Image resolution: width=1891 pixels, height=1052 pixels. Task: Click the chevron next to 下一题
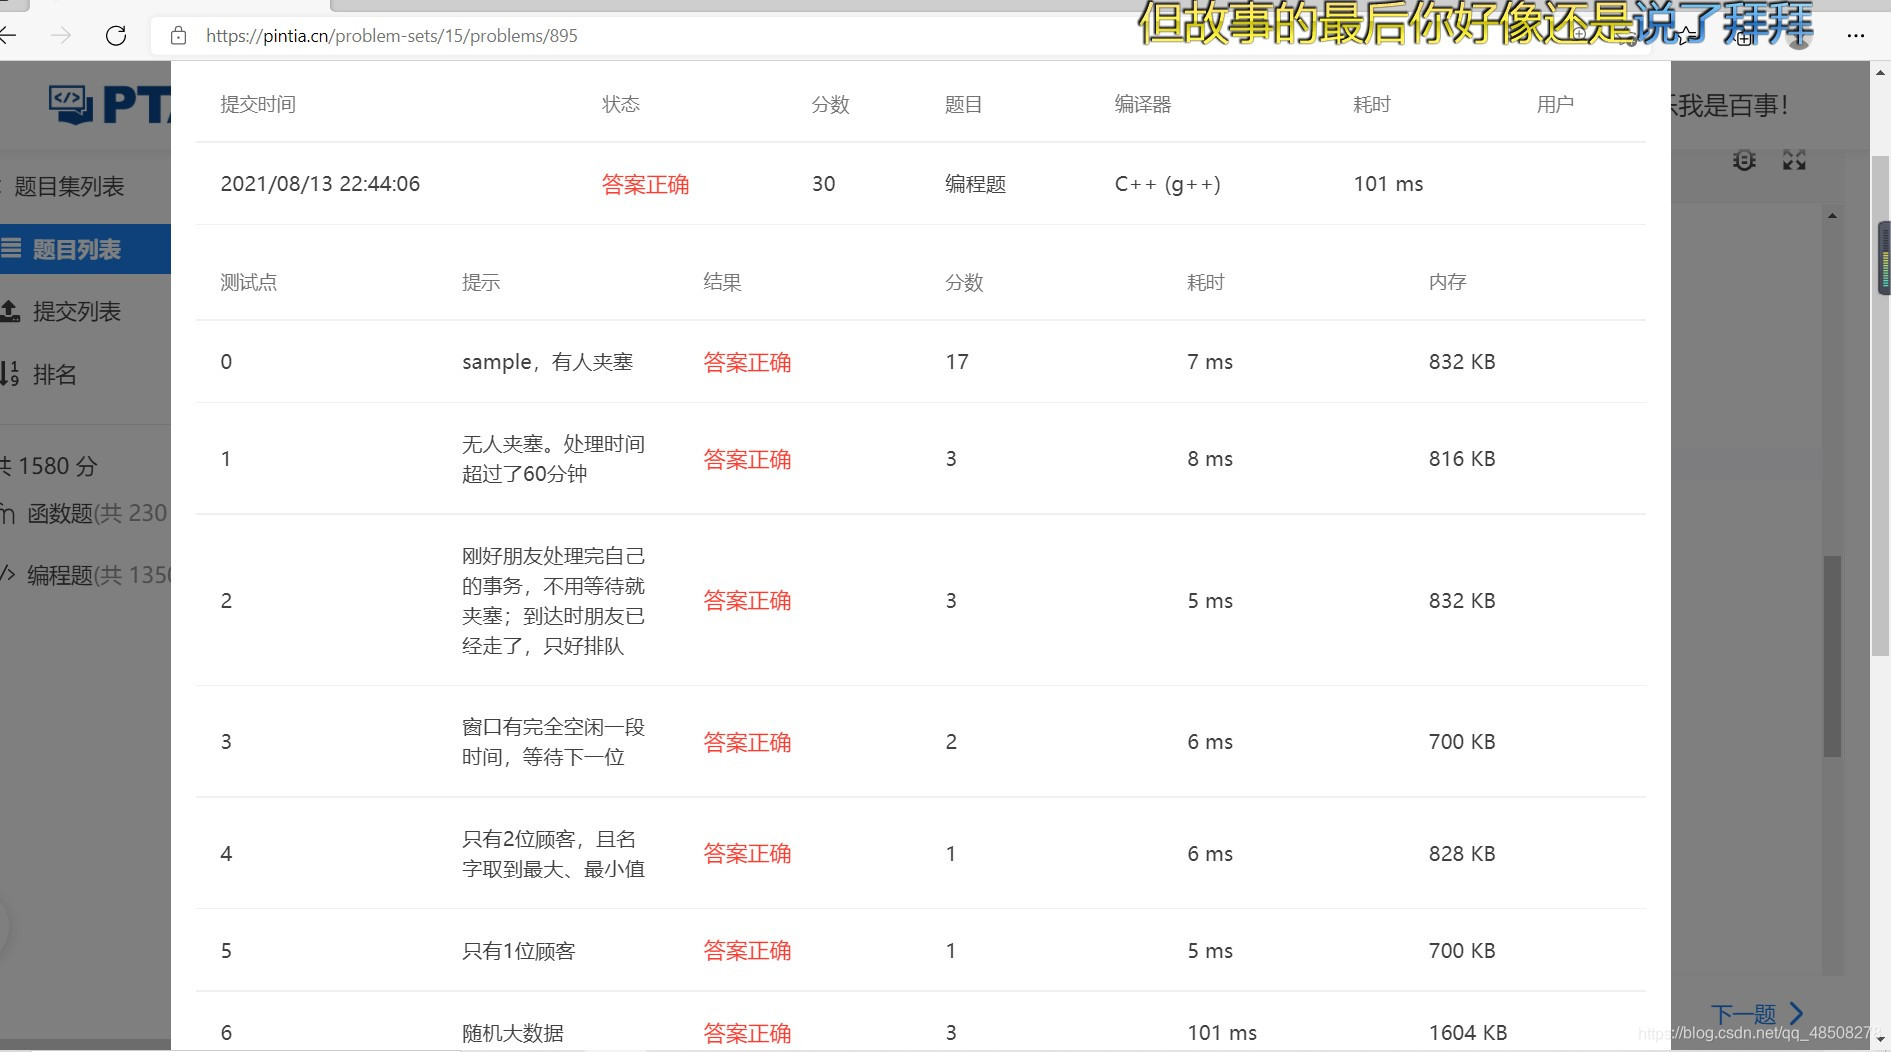tap(1796, 1013)
